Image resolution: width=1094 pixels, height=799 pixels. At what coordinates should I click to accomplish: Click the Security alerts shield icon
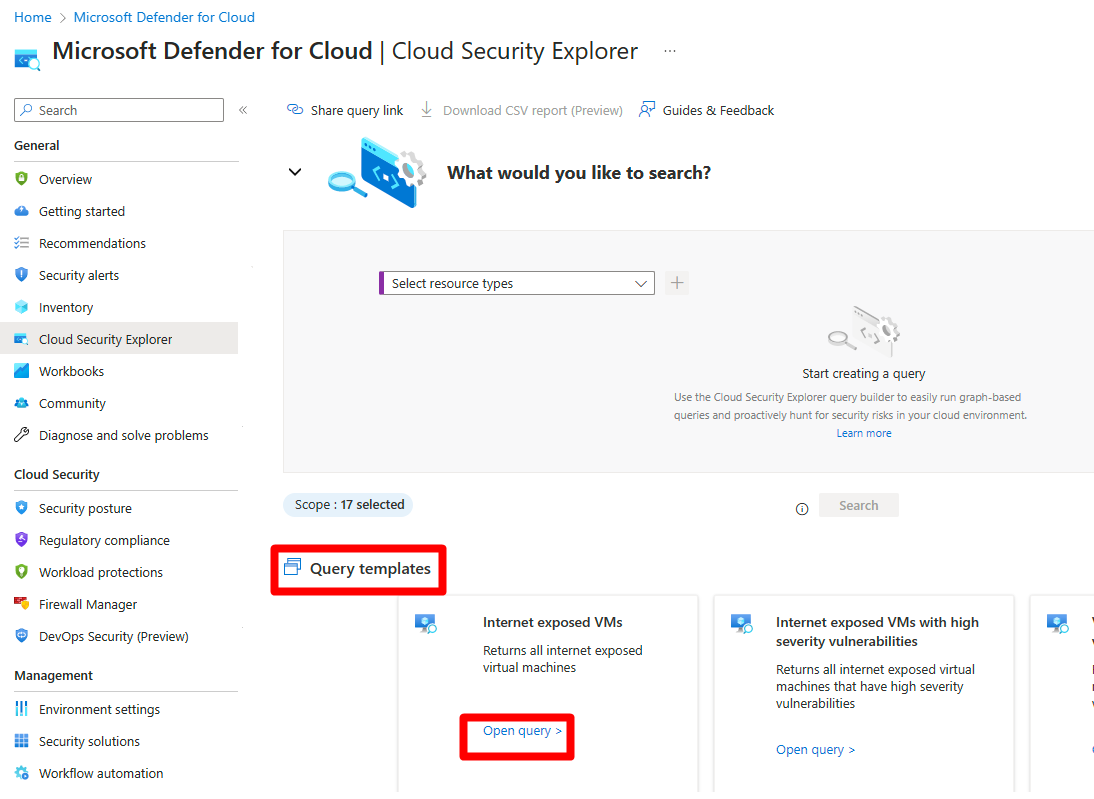22,275
